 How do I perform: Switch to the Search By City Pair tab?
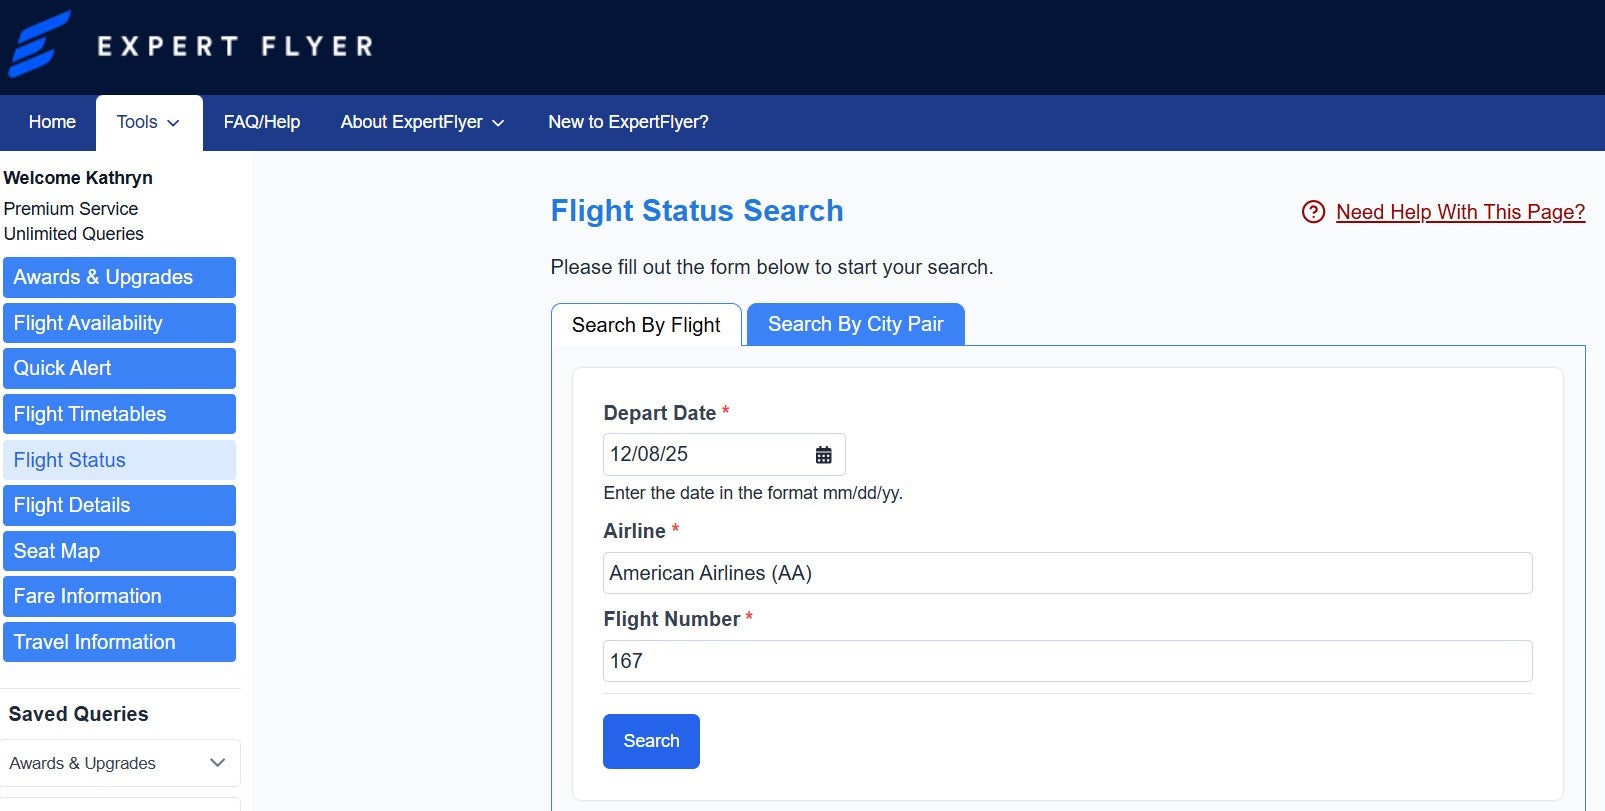pos(855,324)
